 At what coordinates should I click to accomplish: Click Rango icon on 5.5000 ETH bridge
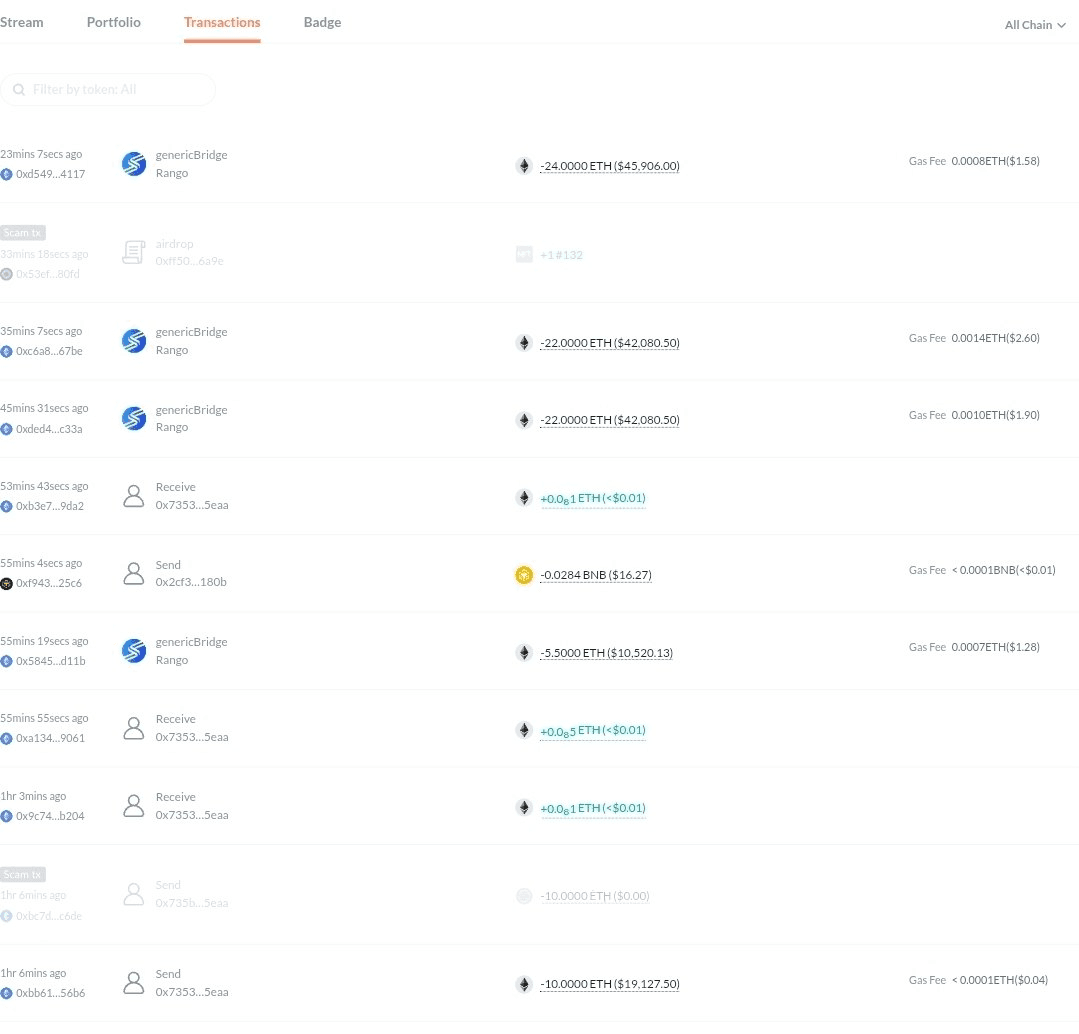click(133, 651)
